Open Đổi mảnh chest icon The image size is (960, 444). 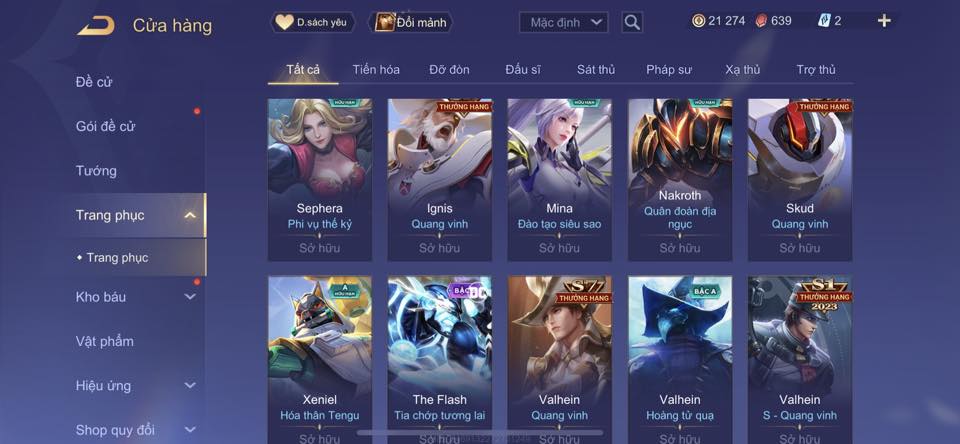(384, 23)
